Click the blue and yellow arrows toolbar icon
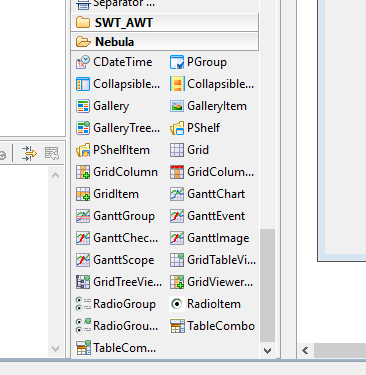This screenshot has width=366, height=375. click(29, 154)
